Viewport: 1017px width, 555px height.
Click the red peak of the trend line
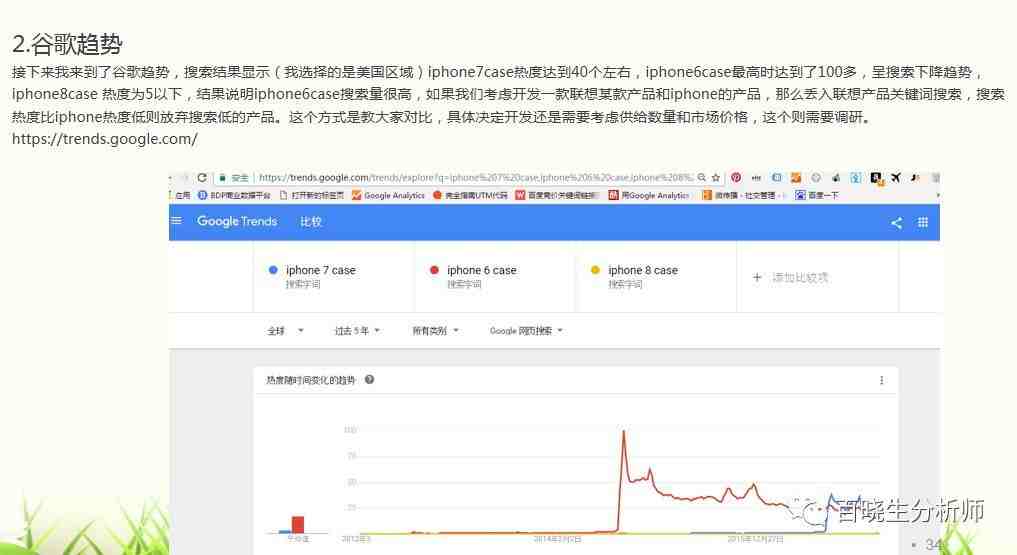(623, 433)
